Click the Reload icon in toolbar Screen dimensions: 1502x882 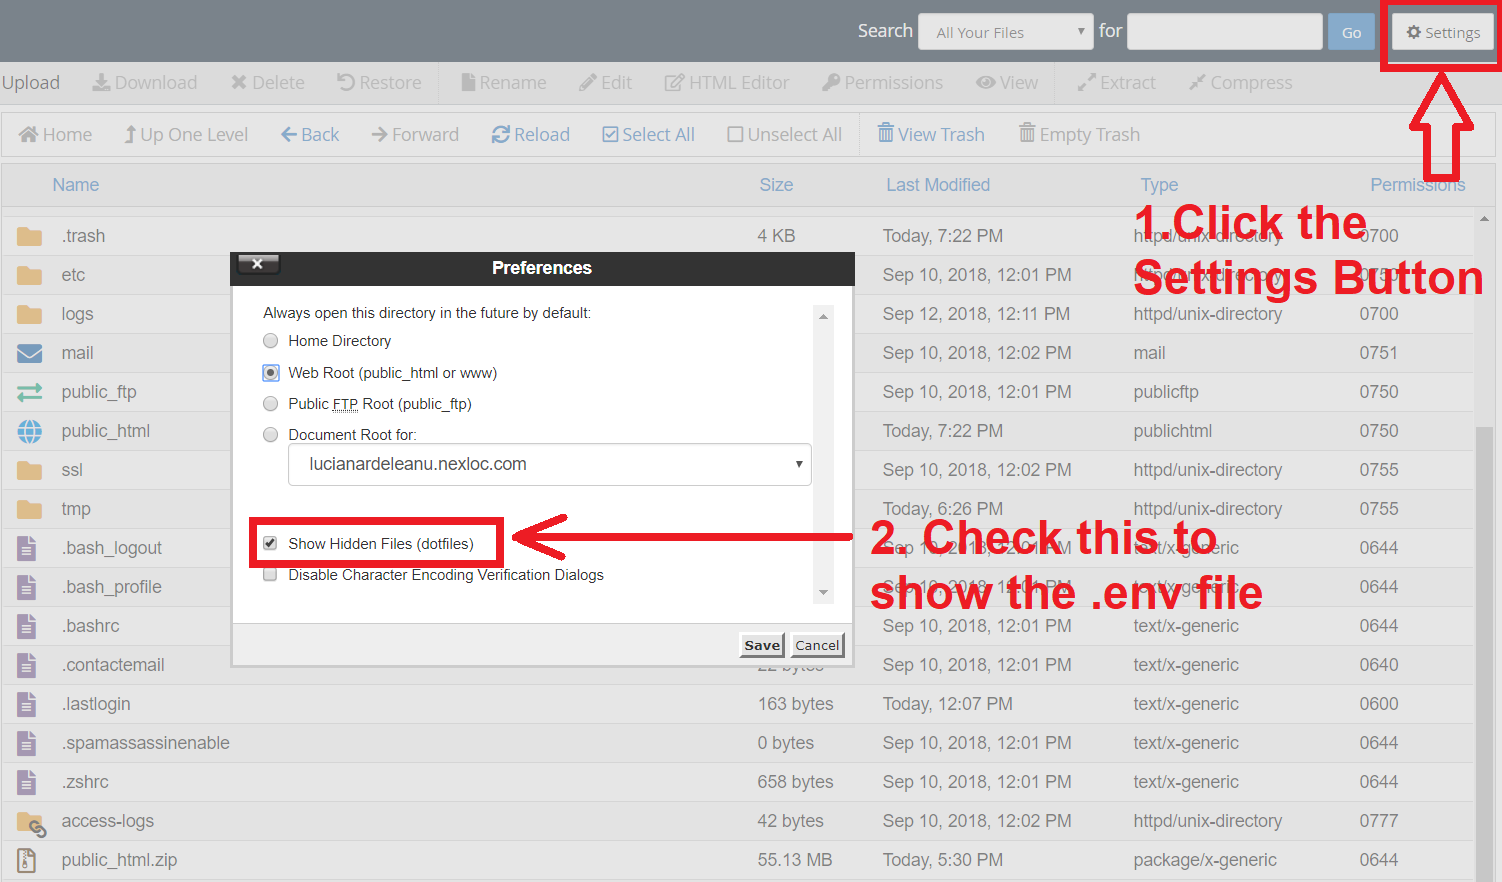pyautogui.click(x=501, y=135)
